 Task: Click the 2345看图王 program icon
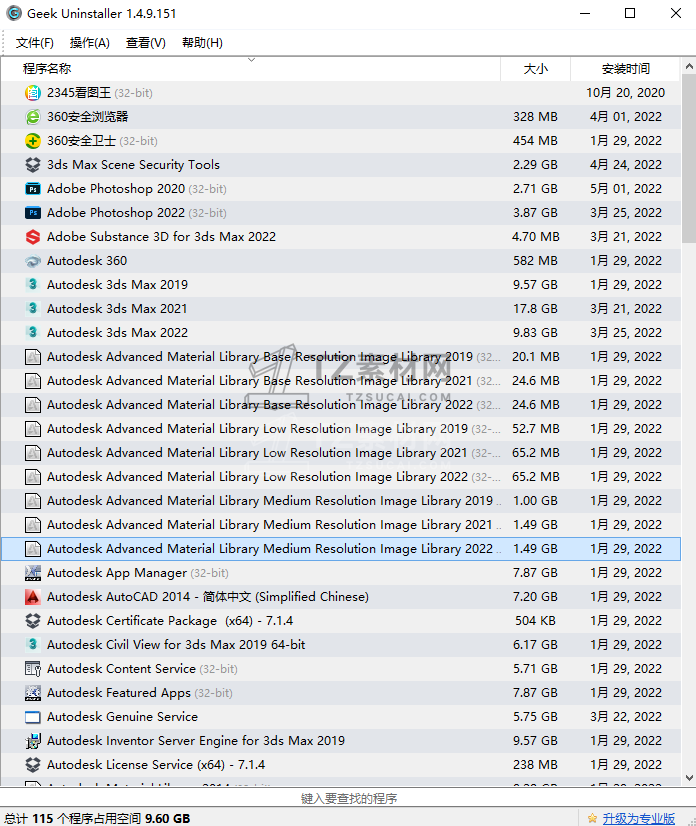(33, 93)
